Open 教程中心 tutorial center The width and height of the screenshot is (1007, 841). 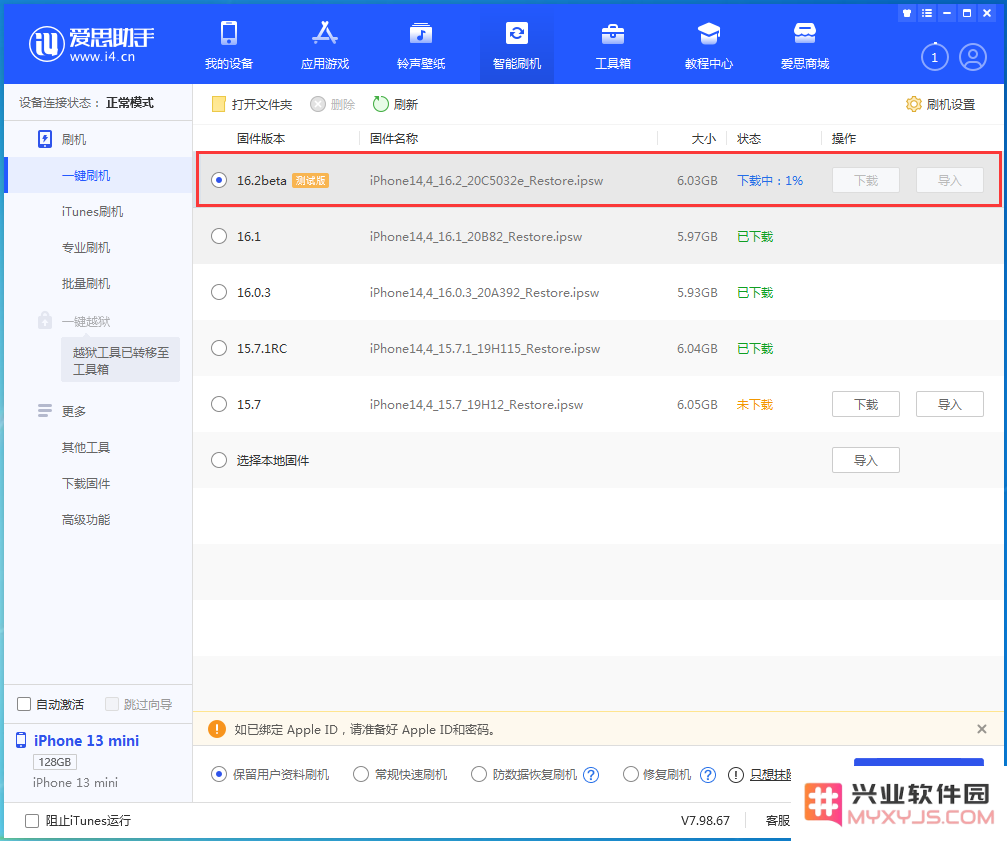708,45
